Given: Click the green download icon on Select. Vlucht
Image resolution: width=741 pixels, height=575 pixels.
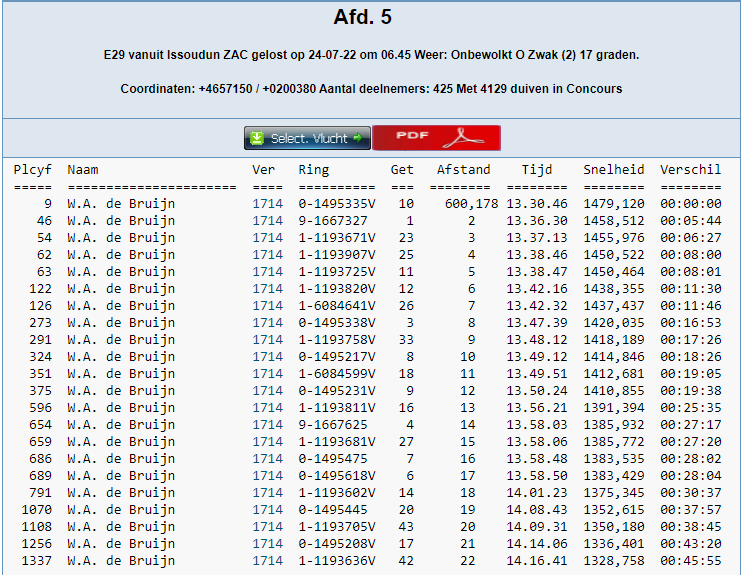Looking at the screenshot, I should 257,138.
